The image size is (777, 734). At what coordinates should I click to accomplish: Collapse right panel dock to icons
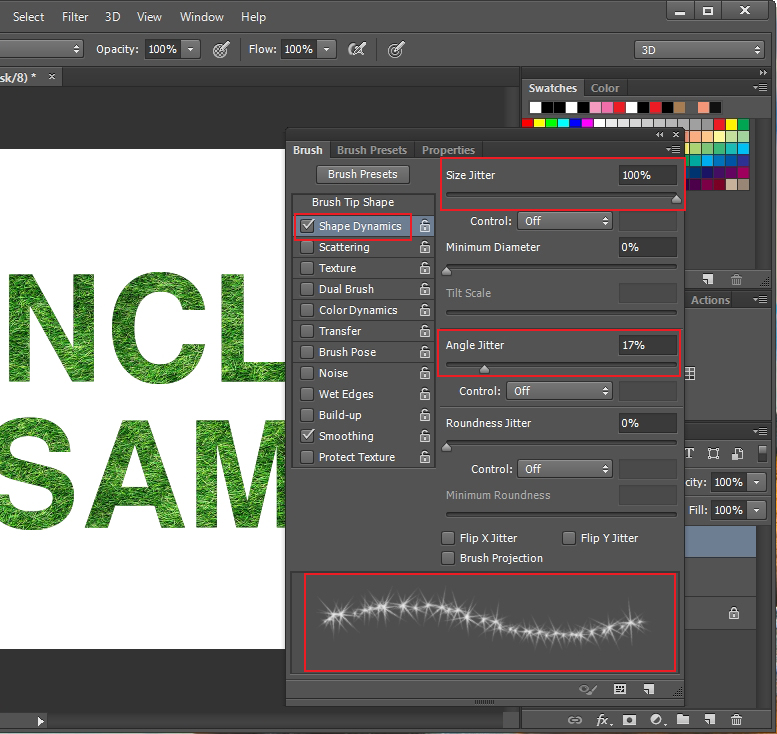click(x=763, y=72)
